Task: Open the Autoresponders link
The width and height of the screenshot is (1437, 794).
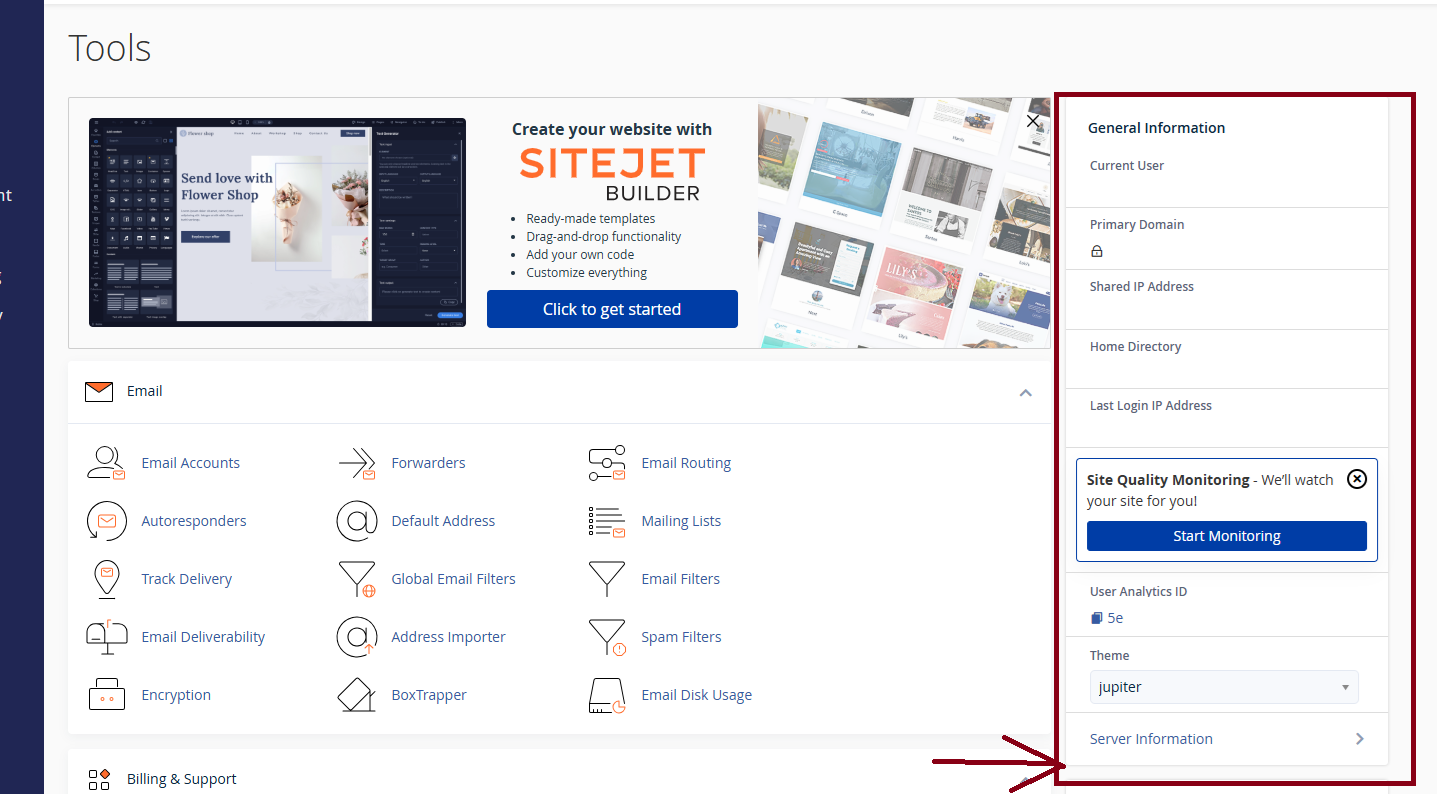Action: [x=194, y=521]
